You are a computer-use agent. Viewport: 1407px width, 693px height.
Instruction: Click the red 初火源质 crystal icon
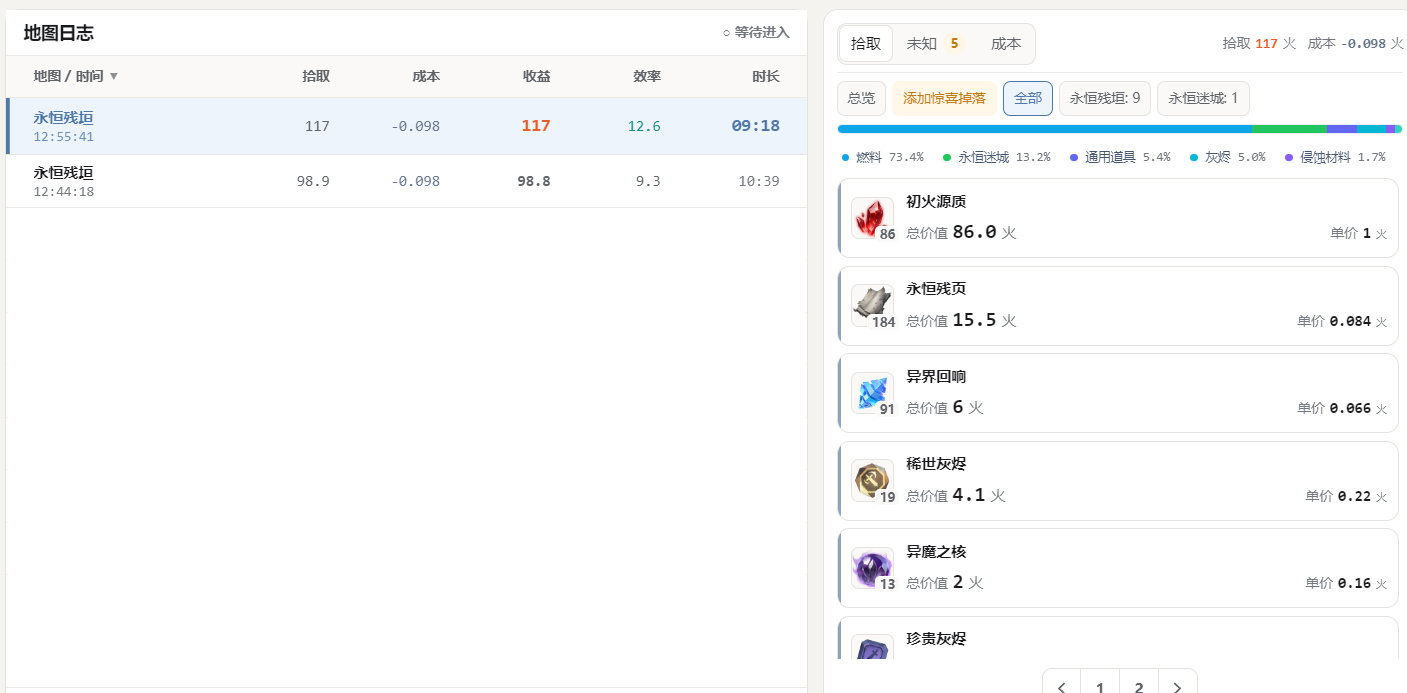point(872,218)
